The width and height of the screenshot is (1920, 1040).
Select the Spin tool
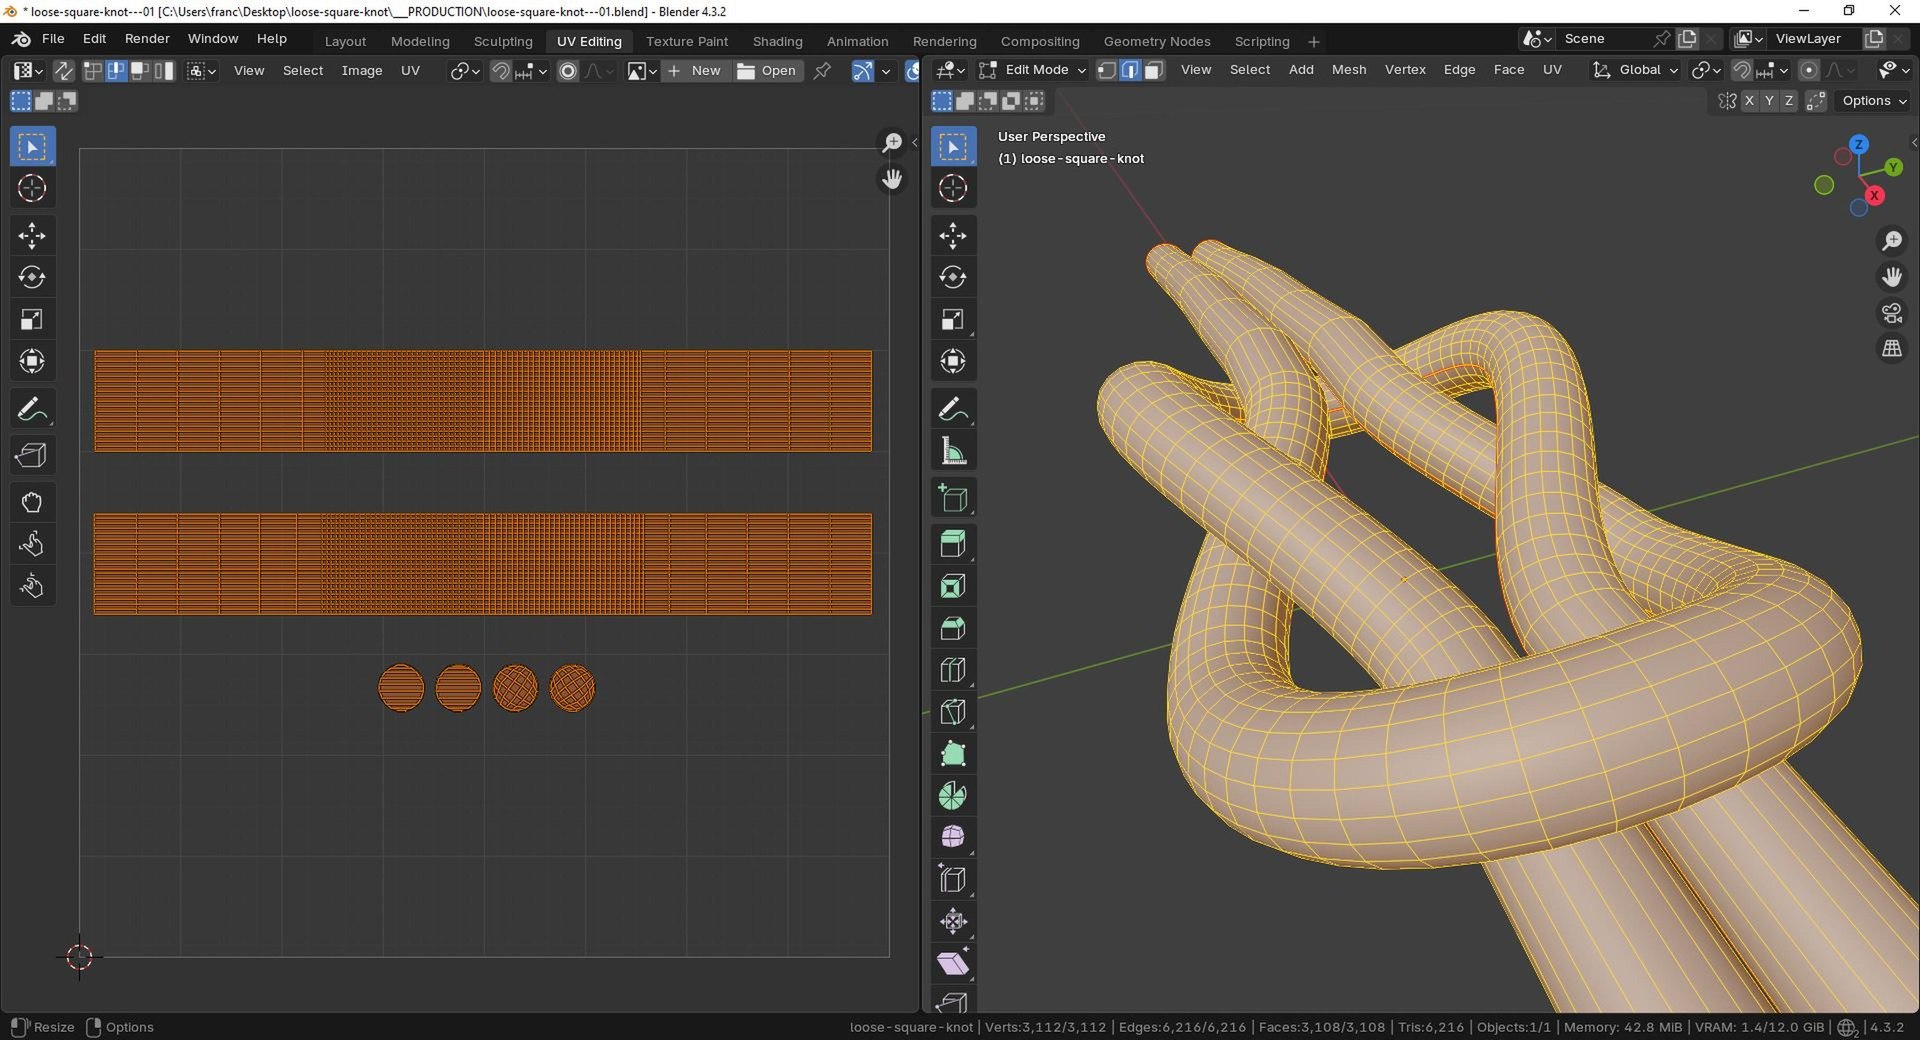953,796
